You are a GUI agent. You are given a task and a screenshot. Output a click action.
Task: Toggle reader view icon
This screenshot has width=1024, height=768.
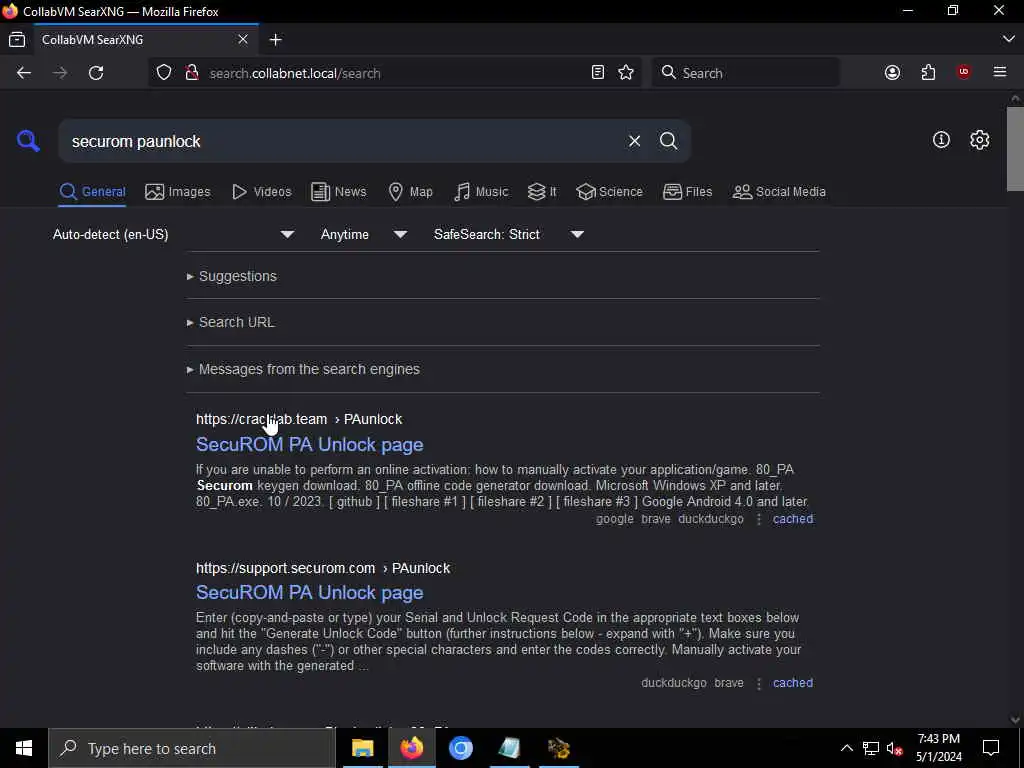598,72
